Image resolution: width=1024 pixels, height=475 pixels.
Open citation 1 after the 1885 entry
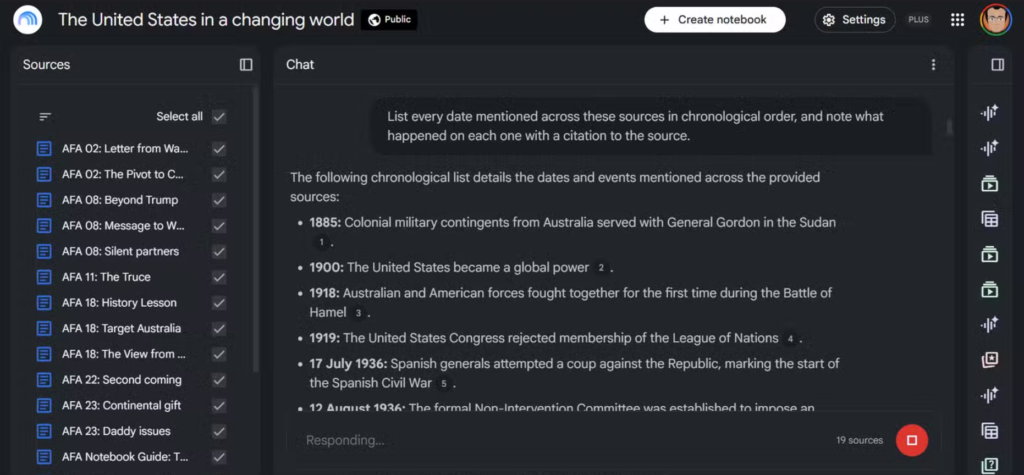[321, 242]
